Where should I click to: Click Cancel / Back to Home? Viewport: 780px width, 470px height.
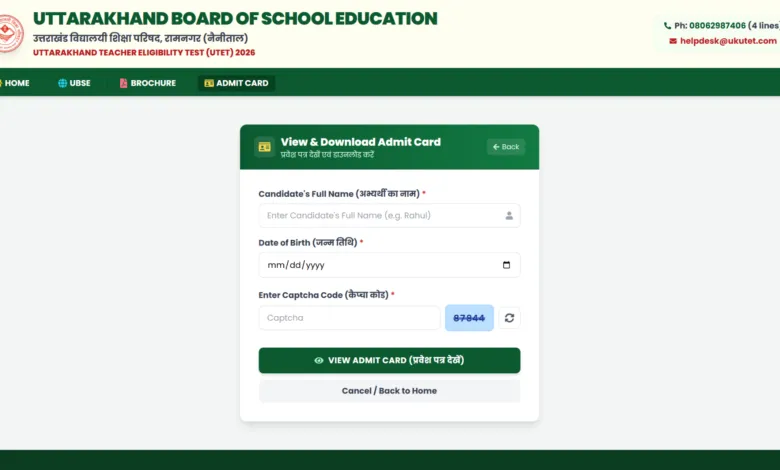point(390,391)
